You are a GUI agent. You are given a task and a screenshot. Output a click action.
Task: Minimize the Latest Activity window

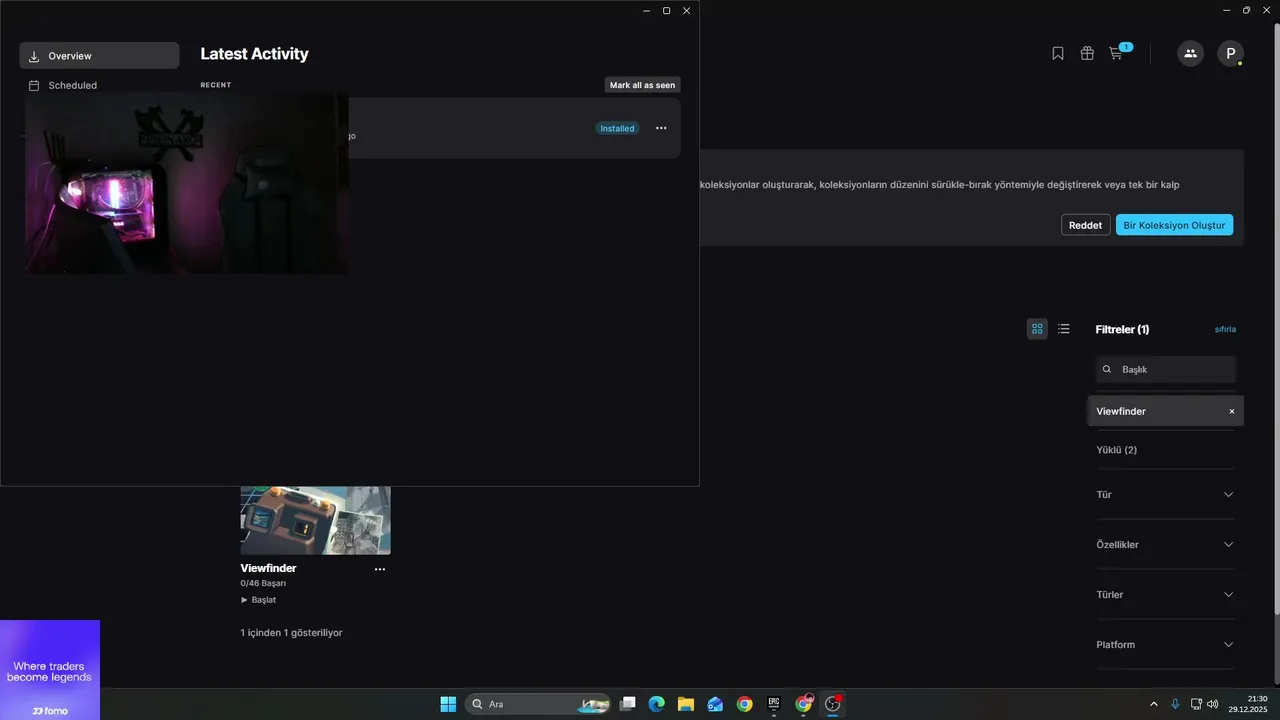(647, 10)
